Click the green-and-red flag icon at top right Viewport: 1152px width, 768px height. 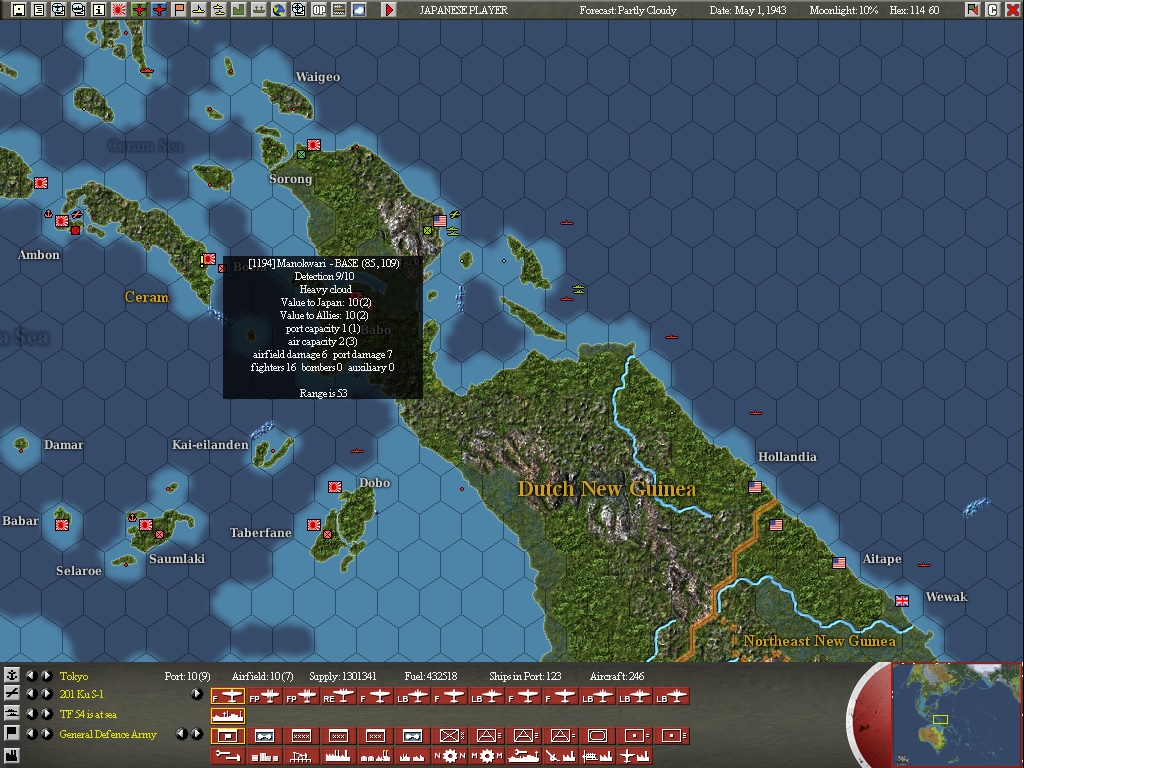(x=973, y=10)
